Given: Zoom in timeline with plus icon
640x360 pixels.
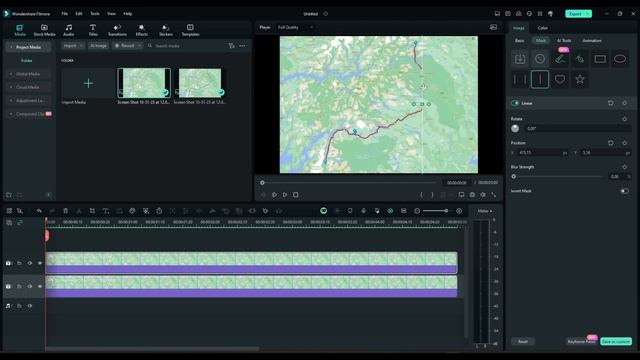Looking at the screenshot, I should click(x=459, y=211).
